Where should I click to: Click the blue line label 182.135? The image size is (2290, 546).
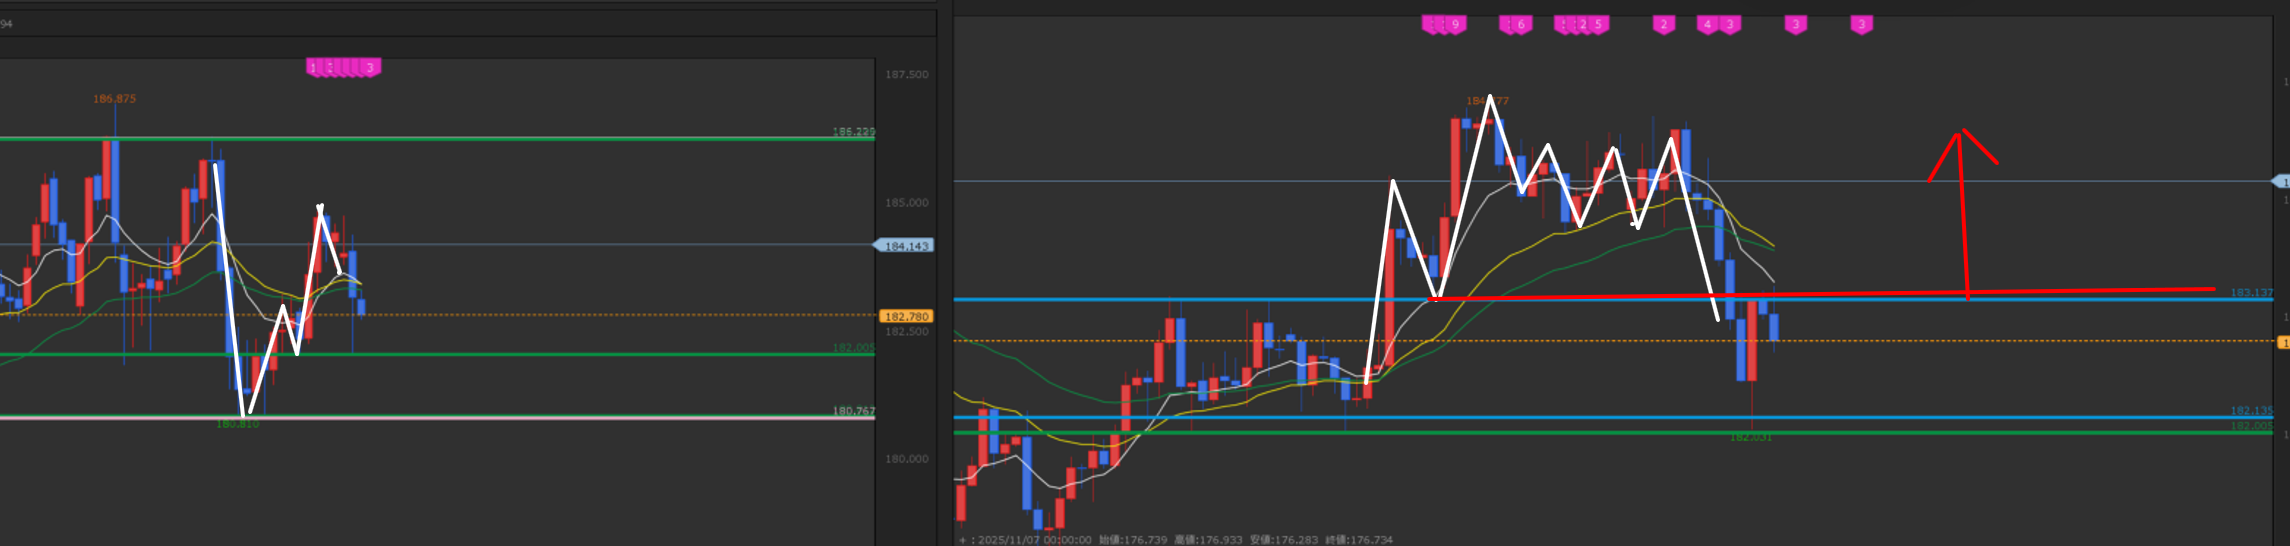[2251, 411]
